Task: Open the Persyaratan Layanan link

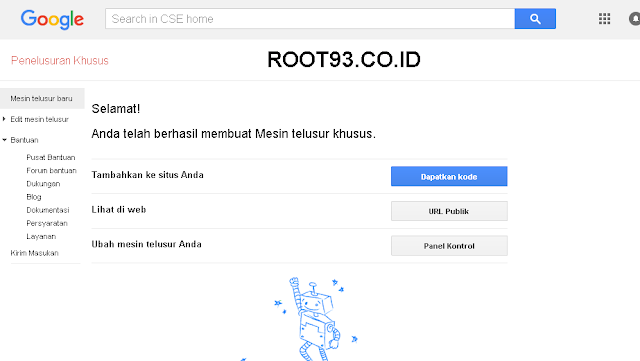Action: point(47,230)
